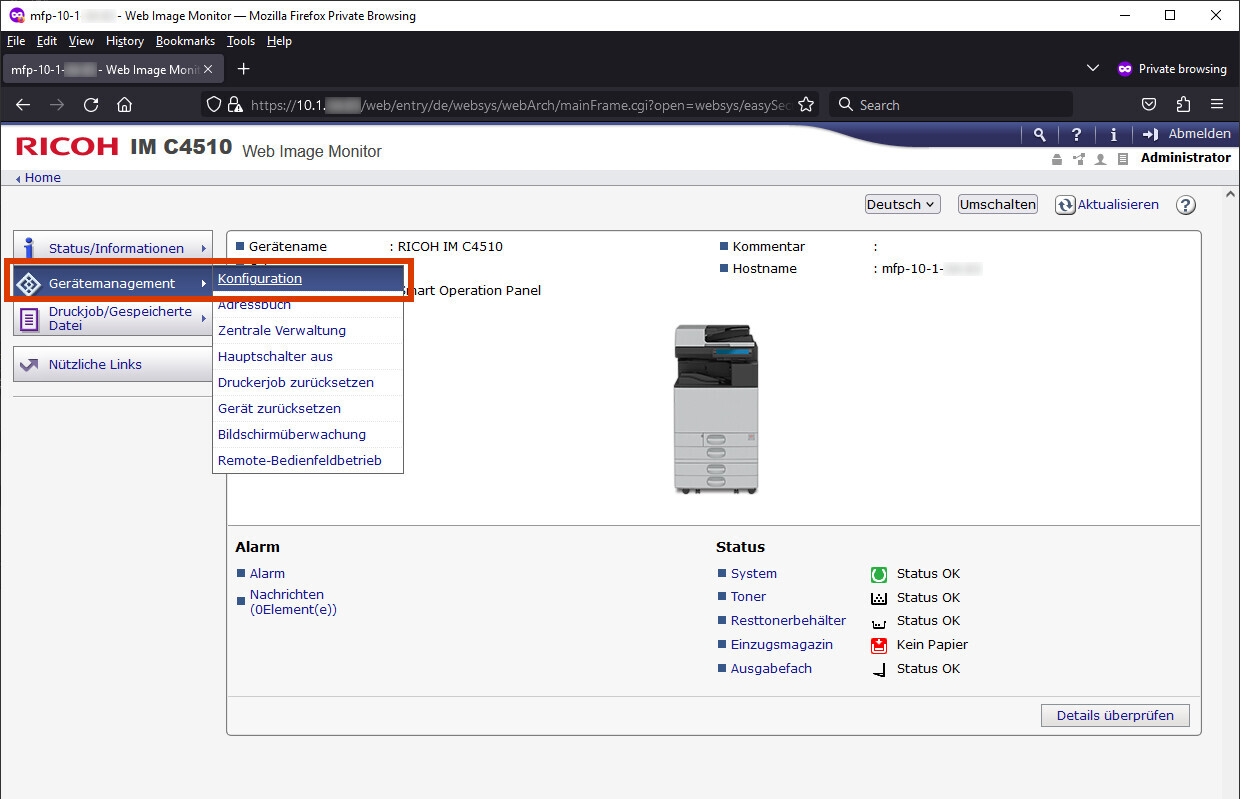
Task: Click the search magnifier icon in header
Action: [x=1040, y=134]
